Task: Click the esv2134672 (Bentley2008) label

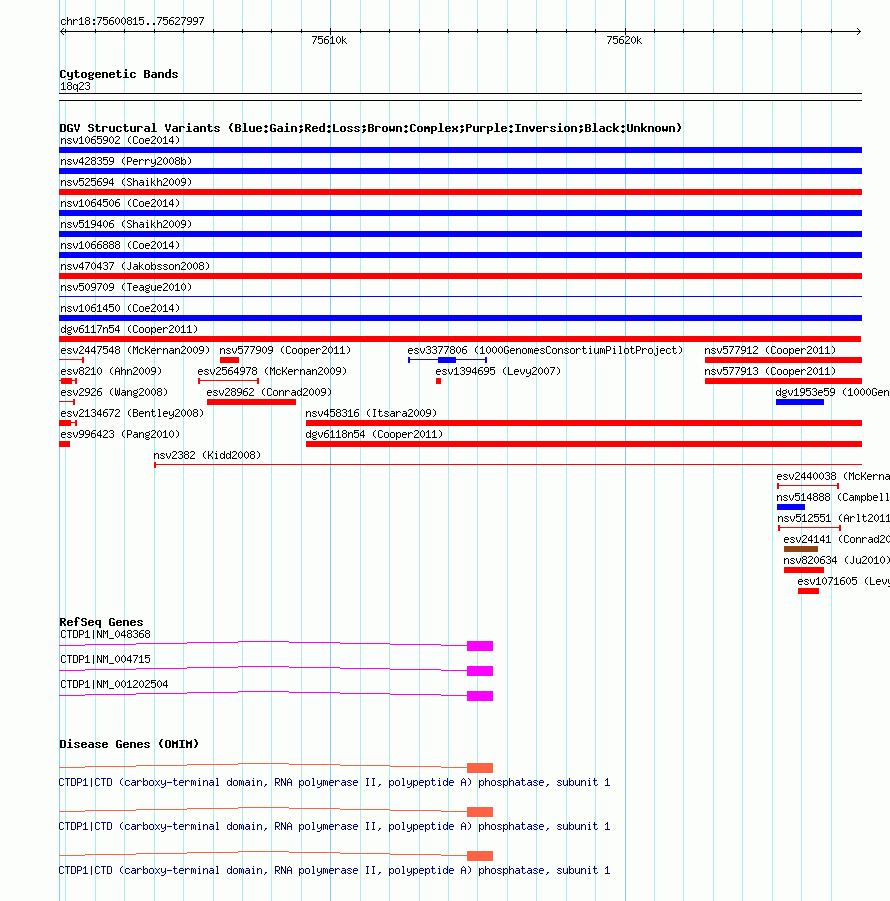Action: coord(132,413)
